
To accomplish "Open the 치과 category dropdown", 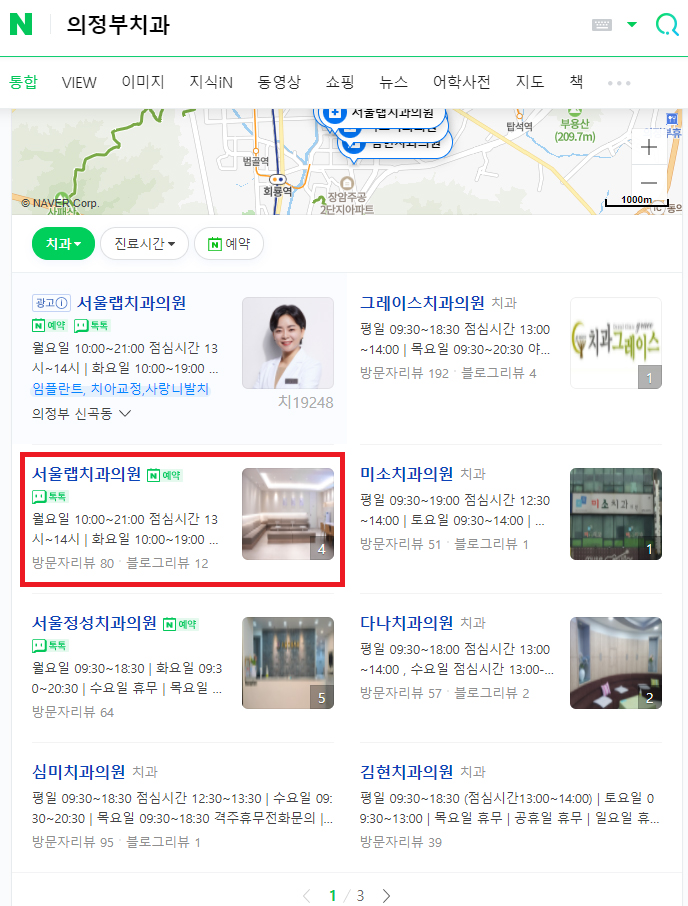I will [x=64, y=243].
